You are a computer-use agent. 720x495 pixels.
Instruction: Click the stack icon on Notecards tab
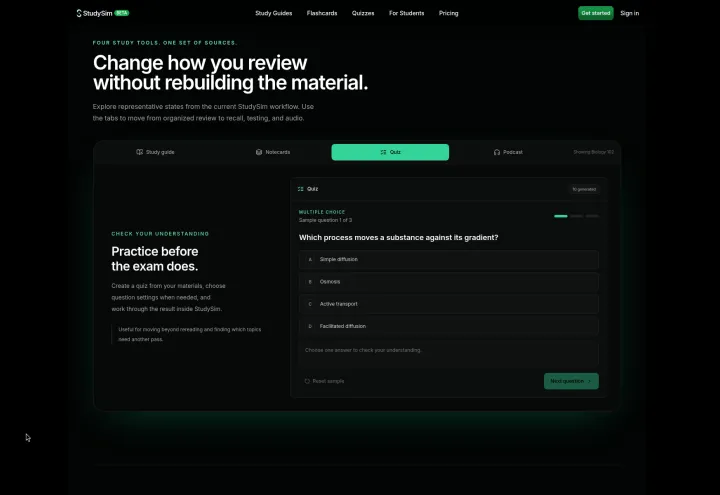(259, 152)
